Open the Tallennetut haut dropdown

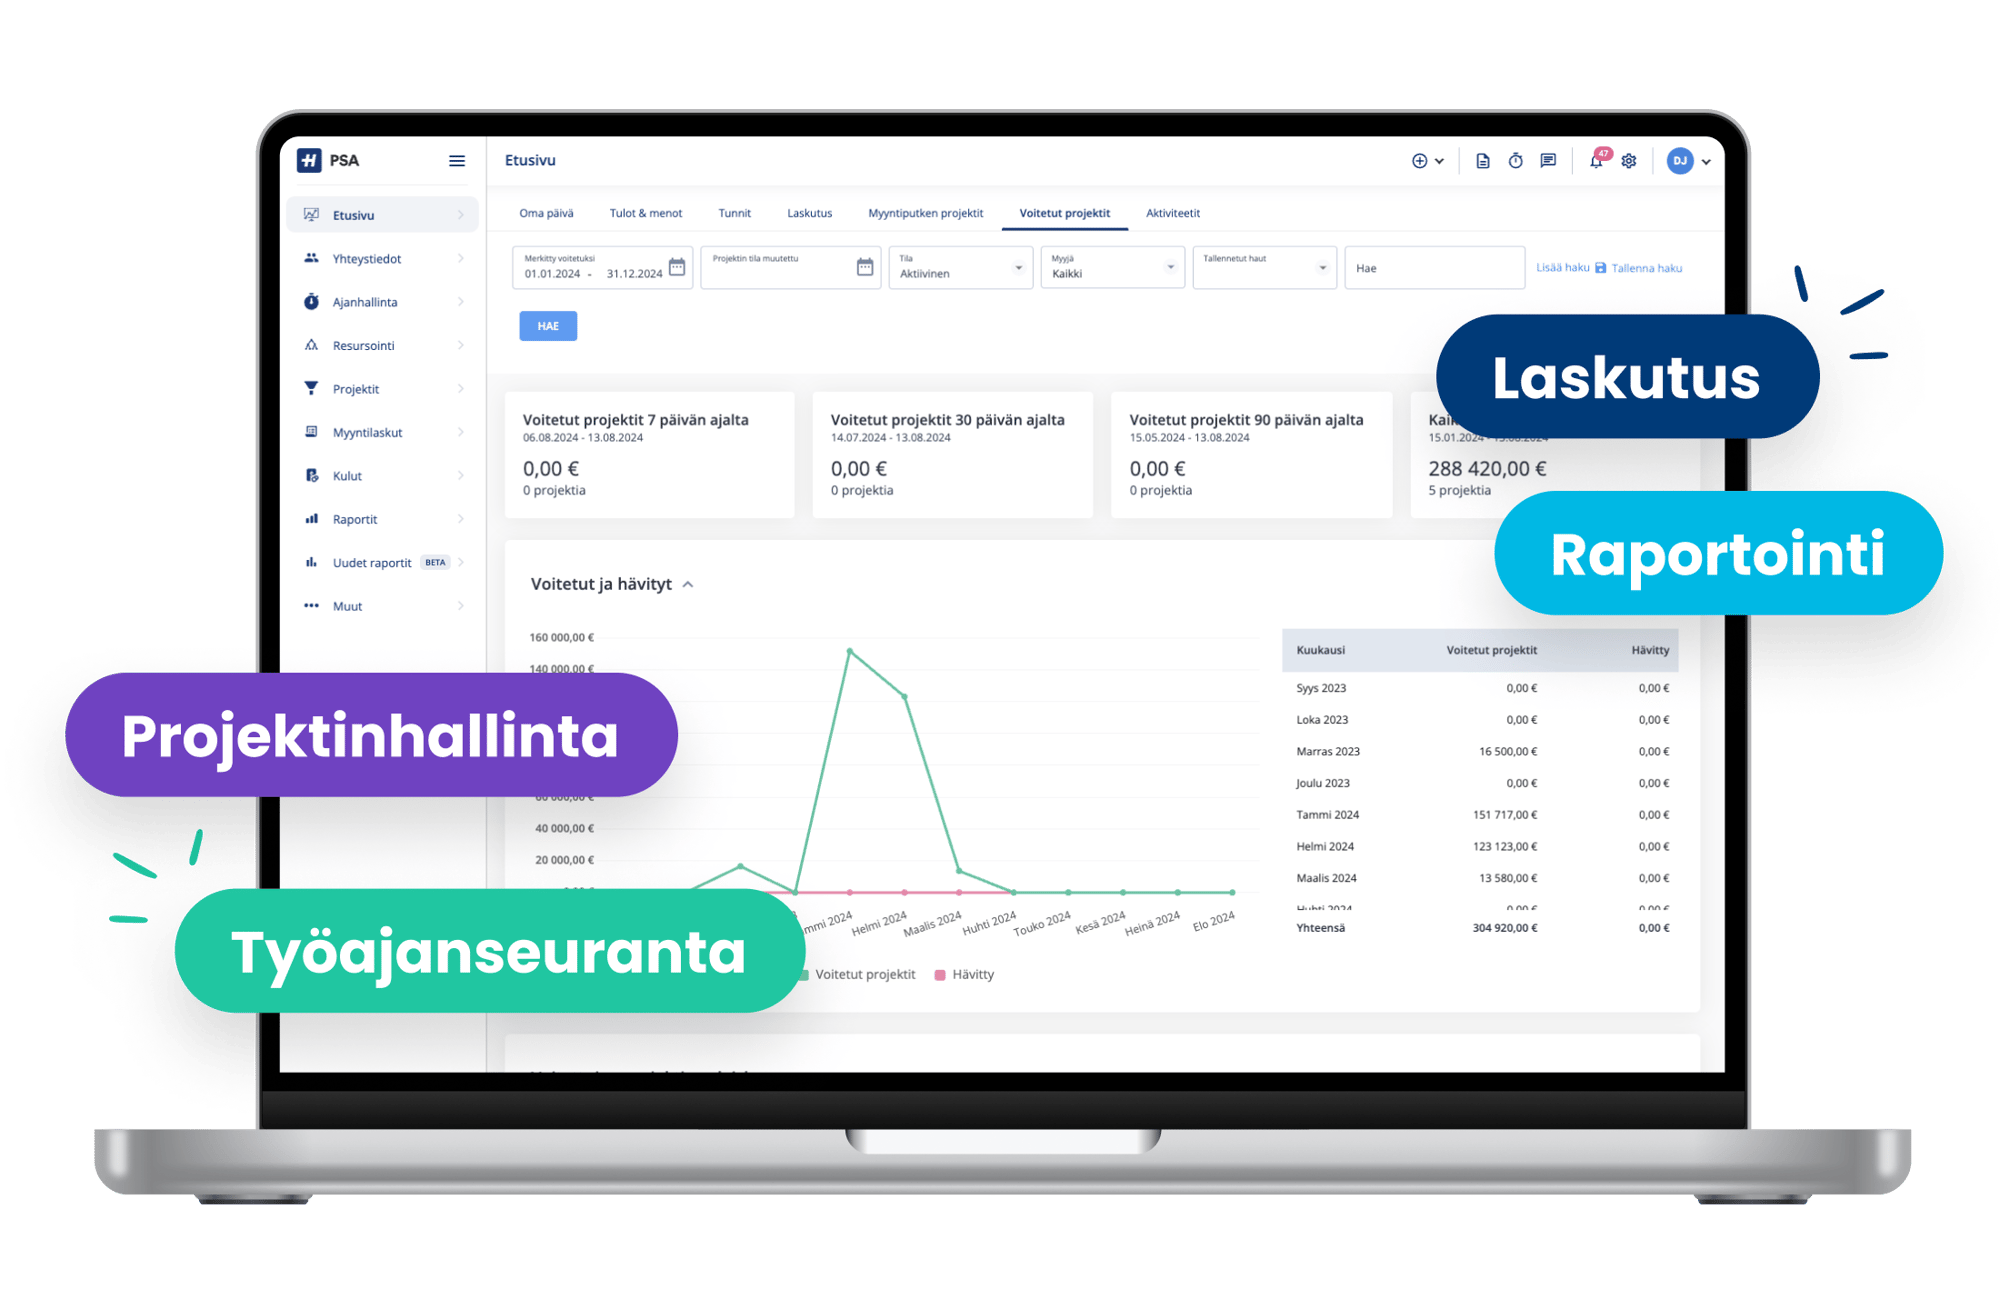click(1264, 267)
